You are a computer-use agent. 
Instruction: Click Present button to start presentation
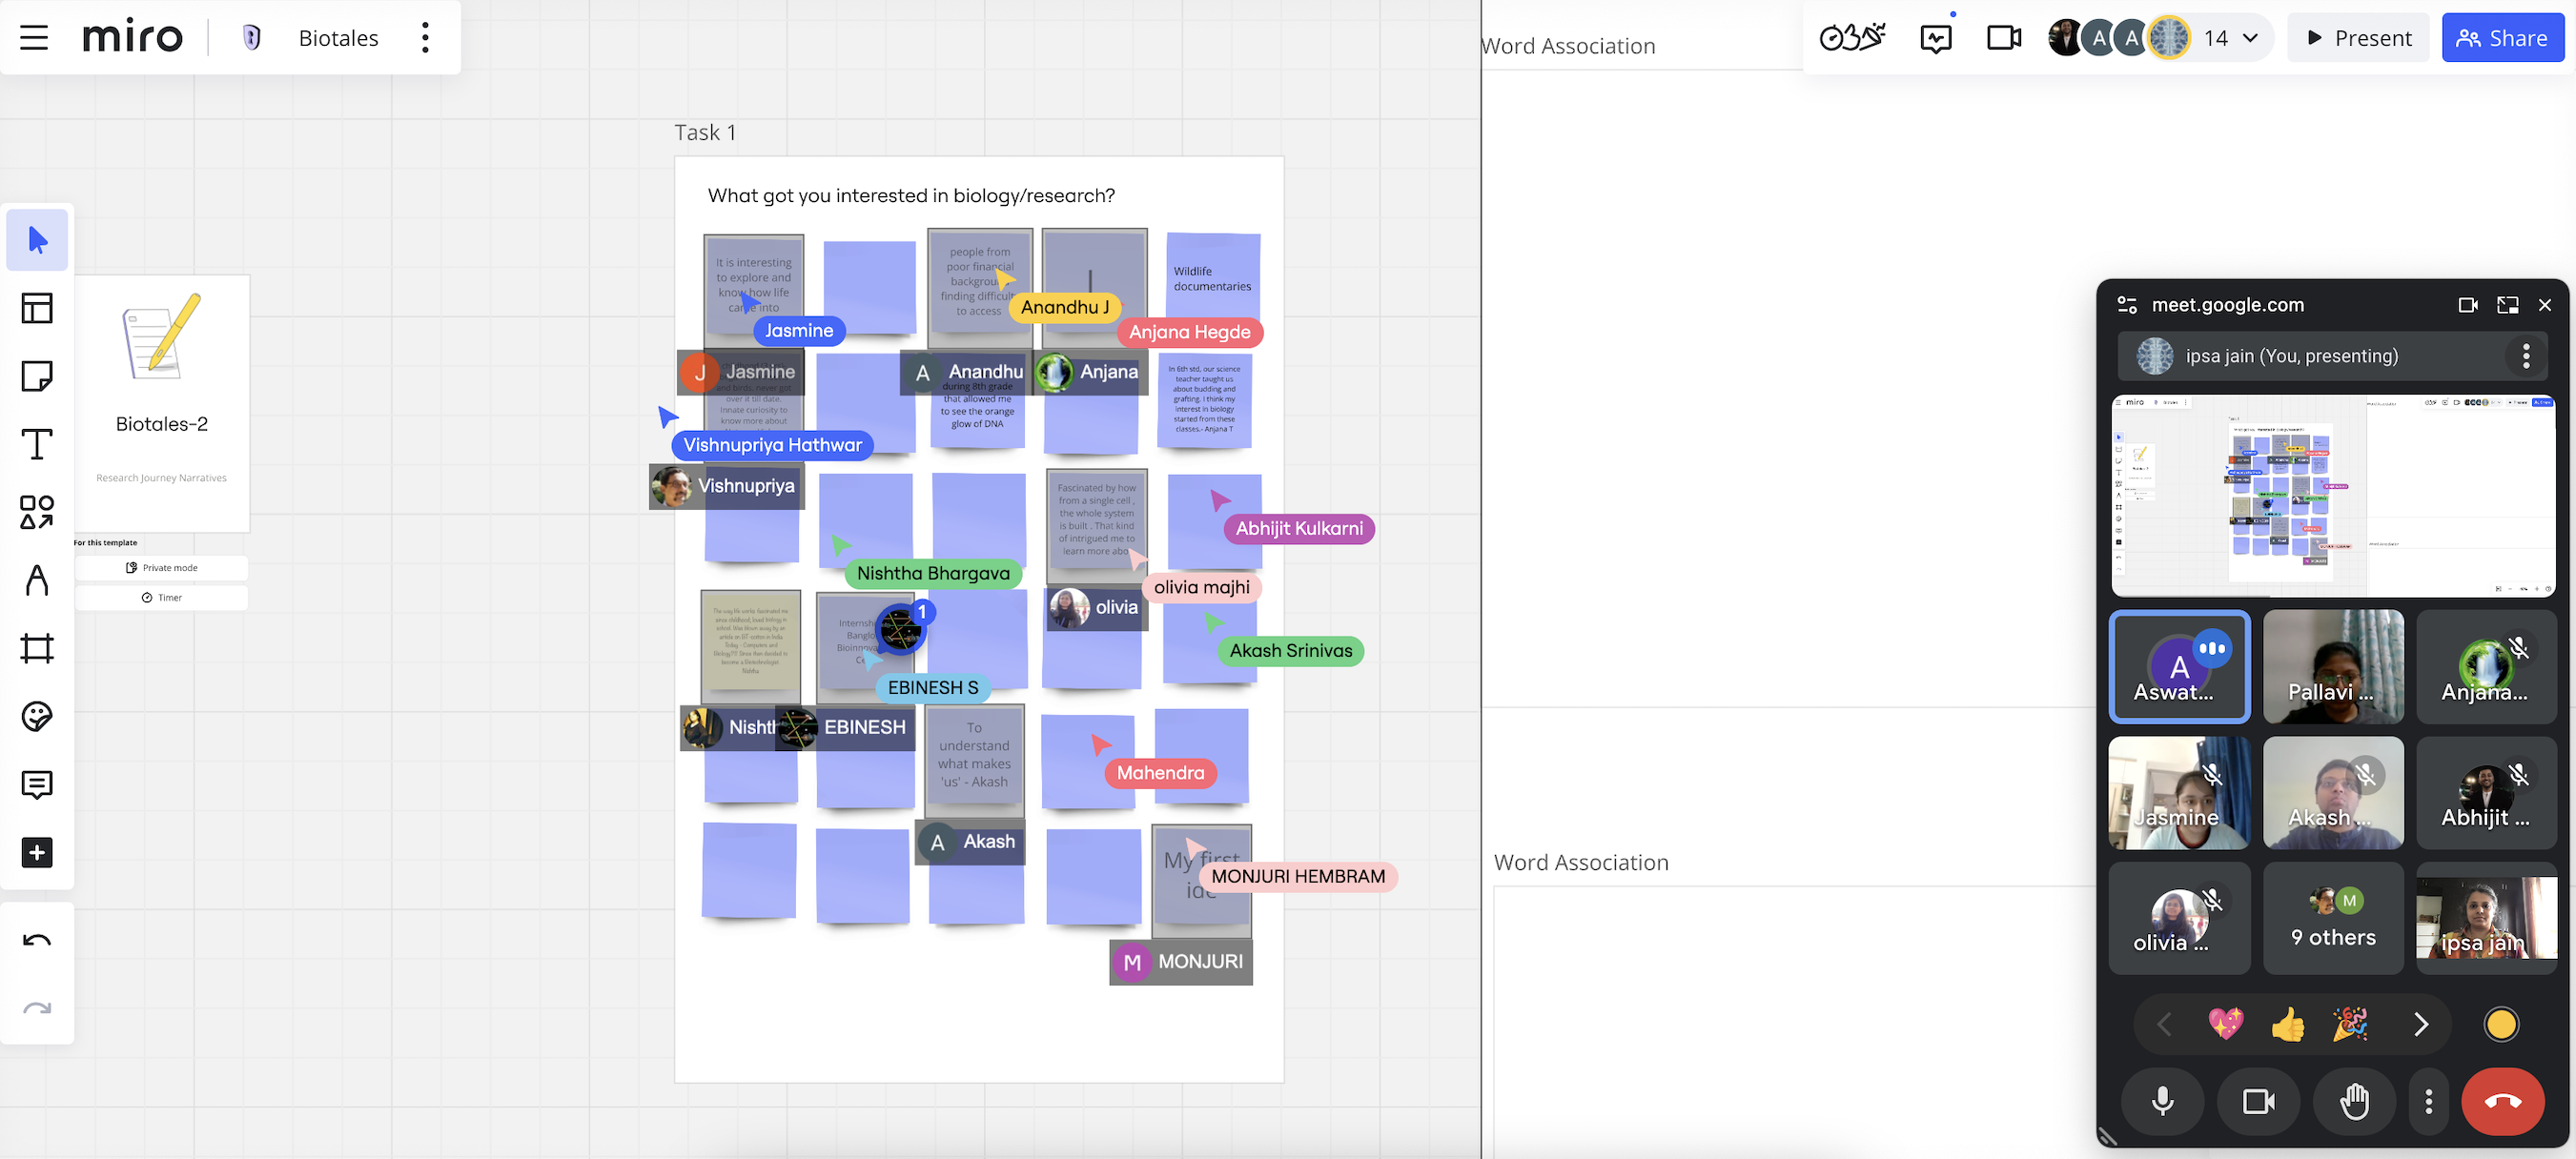2358,36
